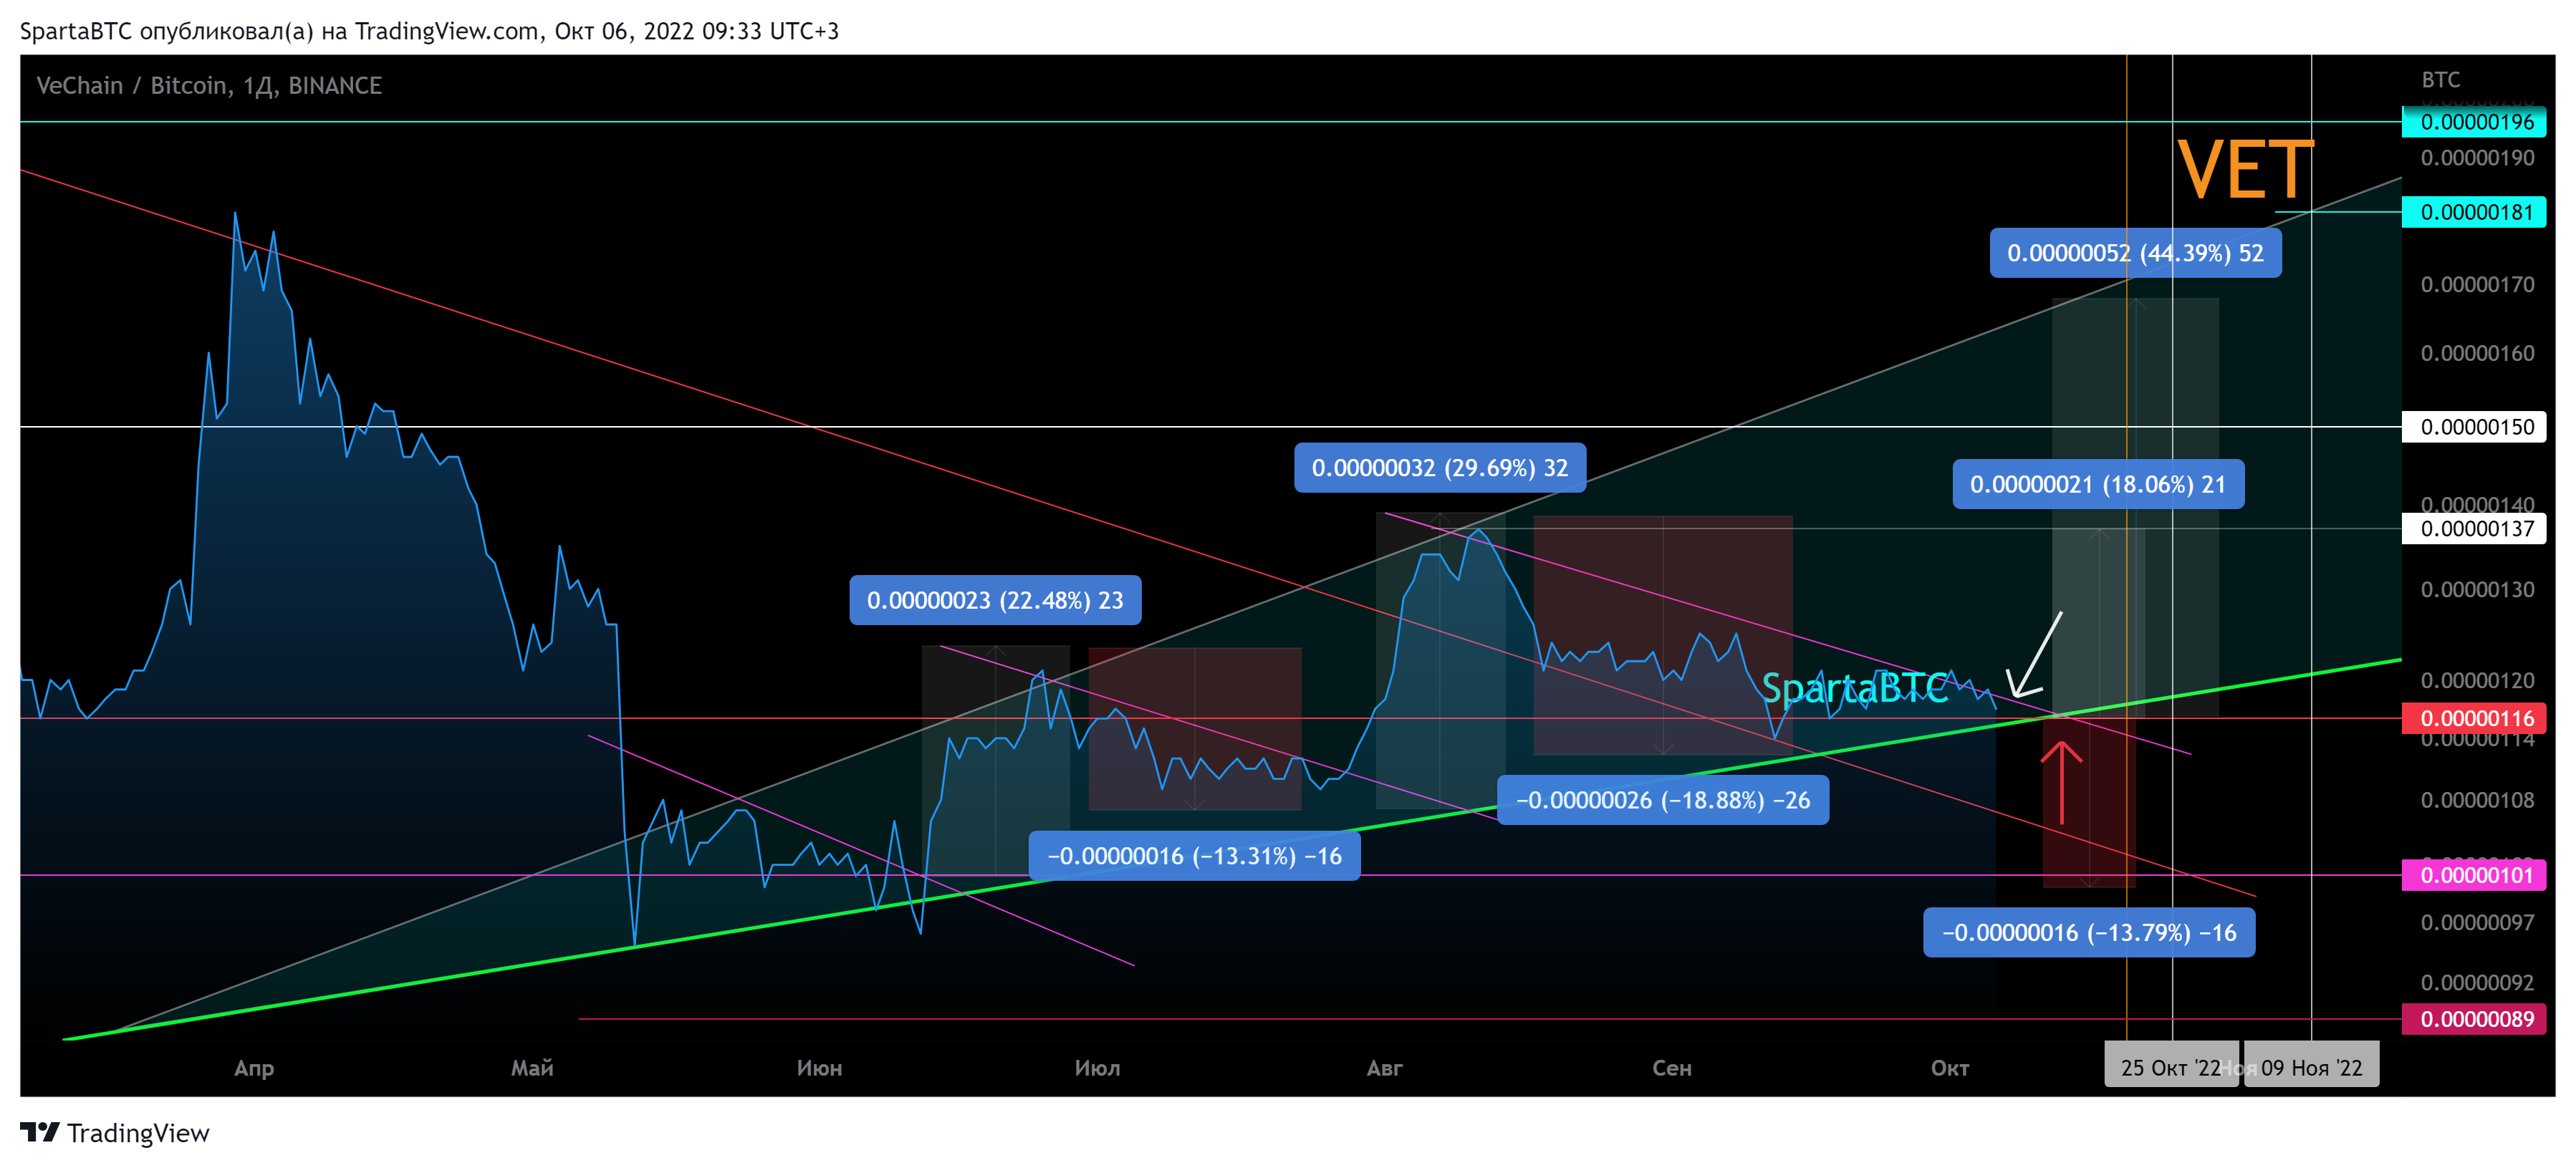Viewport: 2576px width, 1168px height.
Task: Click the cyan 0.00000196 price label
Action: (x=2473, y=122)
